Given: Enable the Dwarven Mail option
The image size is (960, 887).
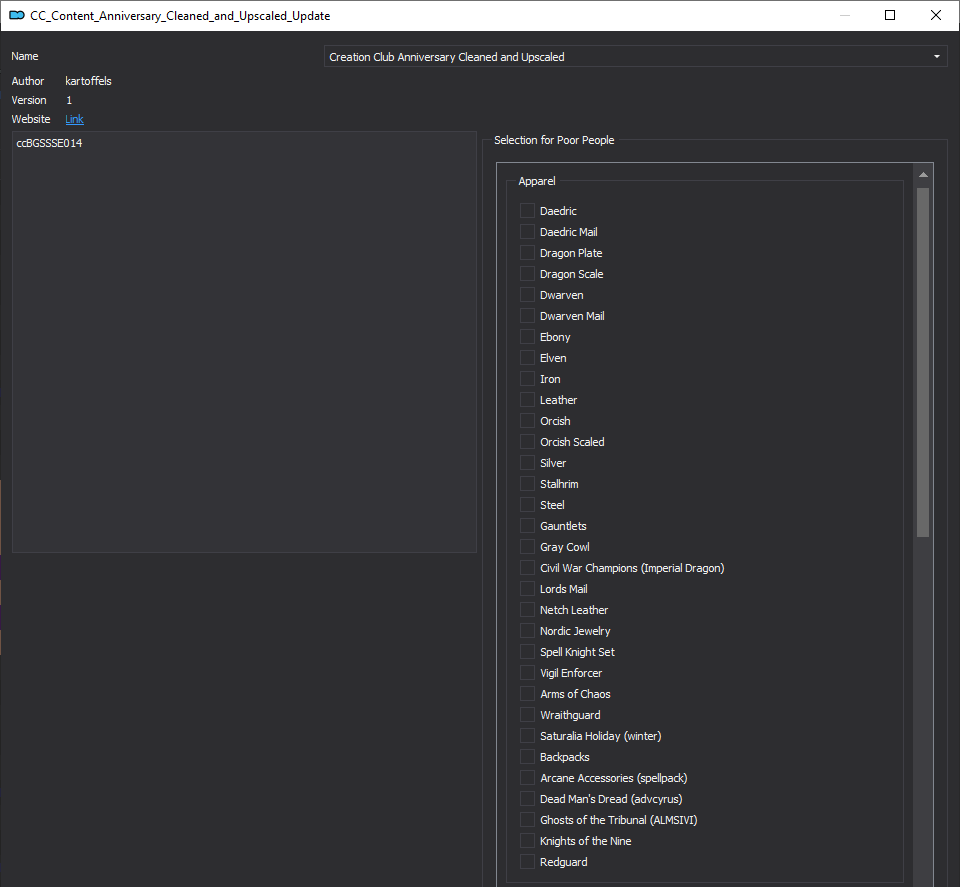Looking at the screenshot, I should (527, 316).
